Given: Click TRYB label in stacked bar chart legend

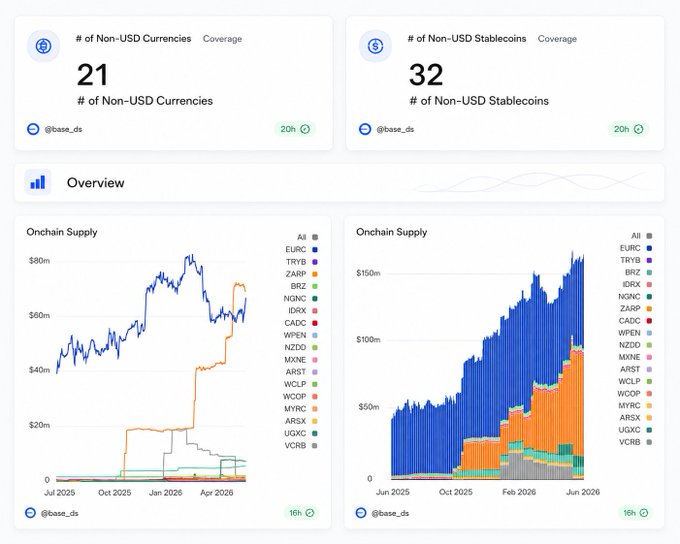Looking at the screenshot, I should coord(630,260).
